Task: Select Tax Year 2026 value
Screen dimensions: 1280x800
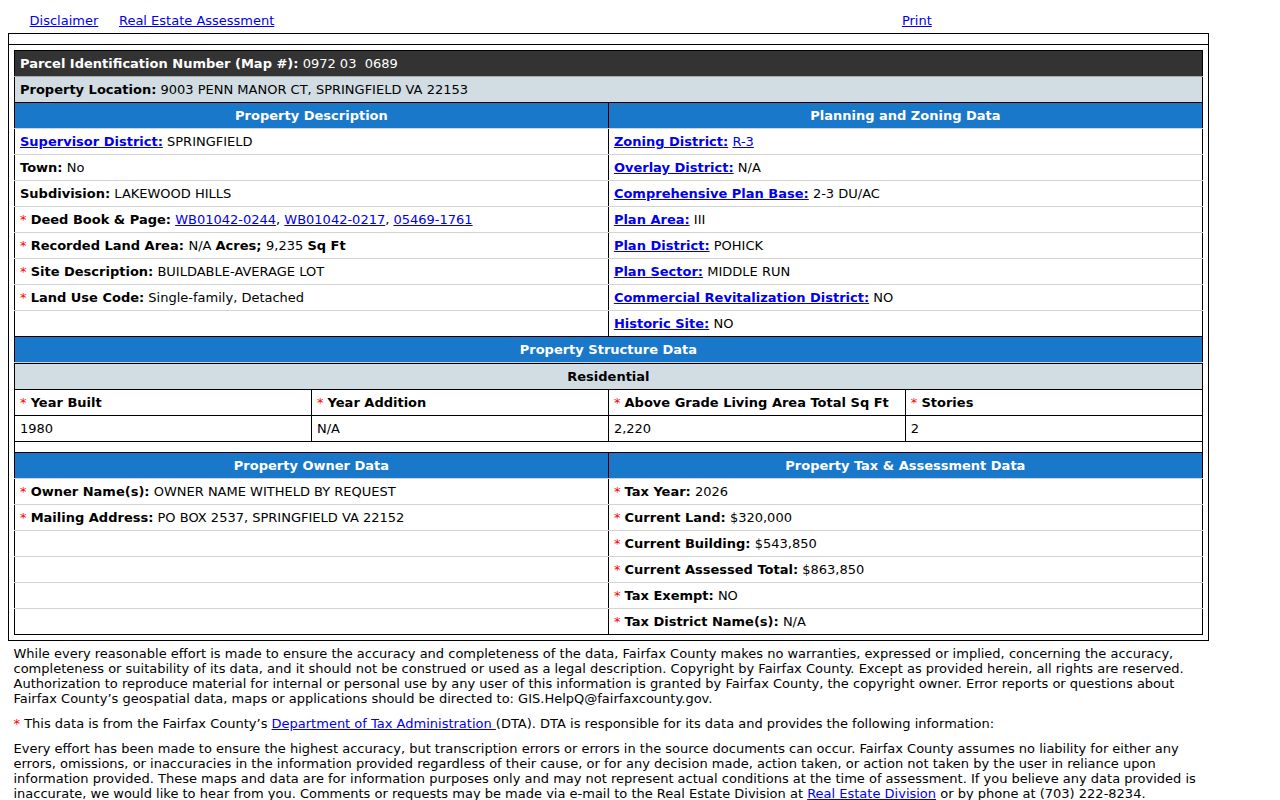Action: click(711, 491)
